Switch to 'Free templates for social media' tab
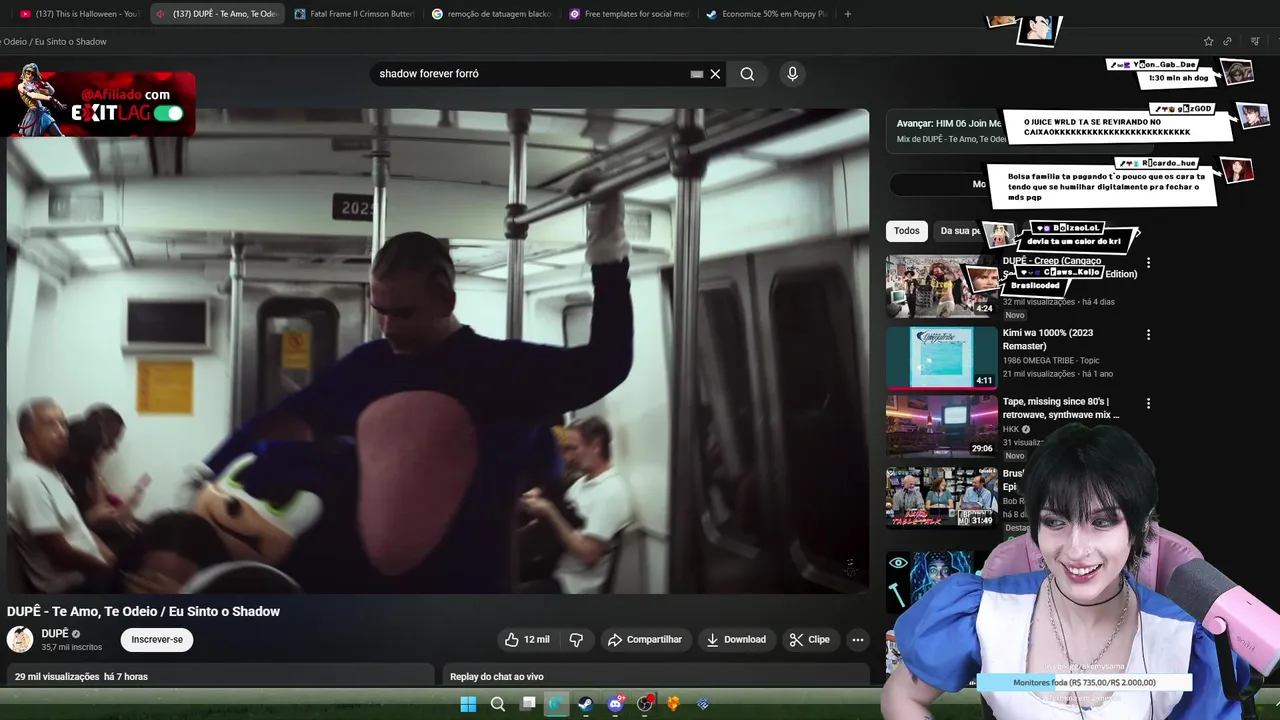The image size is (1280, 720). [x=629, y=14]
